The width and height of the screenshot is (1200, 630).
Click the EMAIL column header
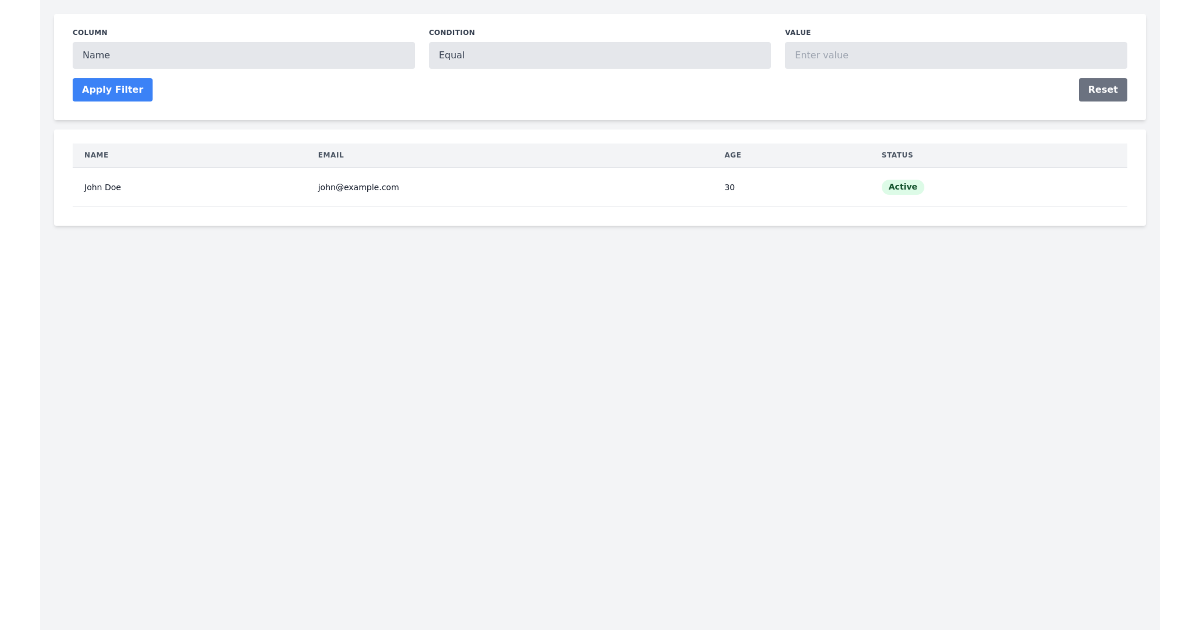click(330, 155)
